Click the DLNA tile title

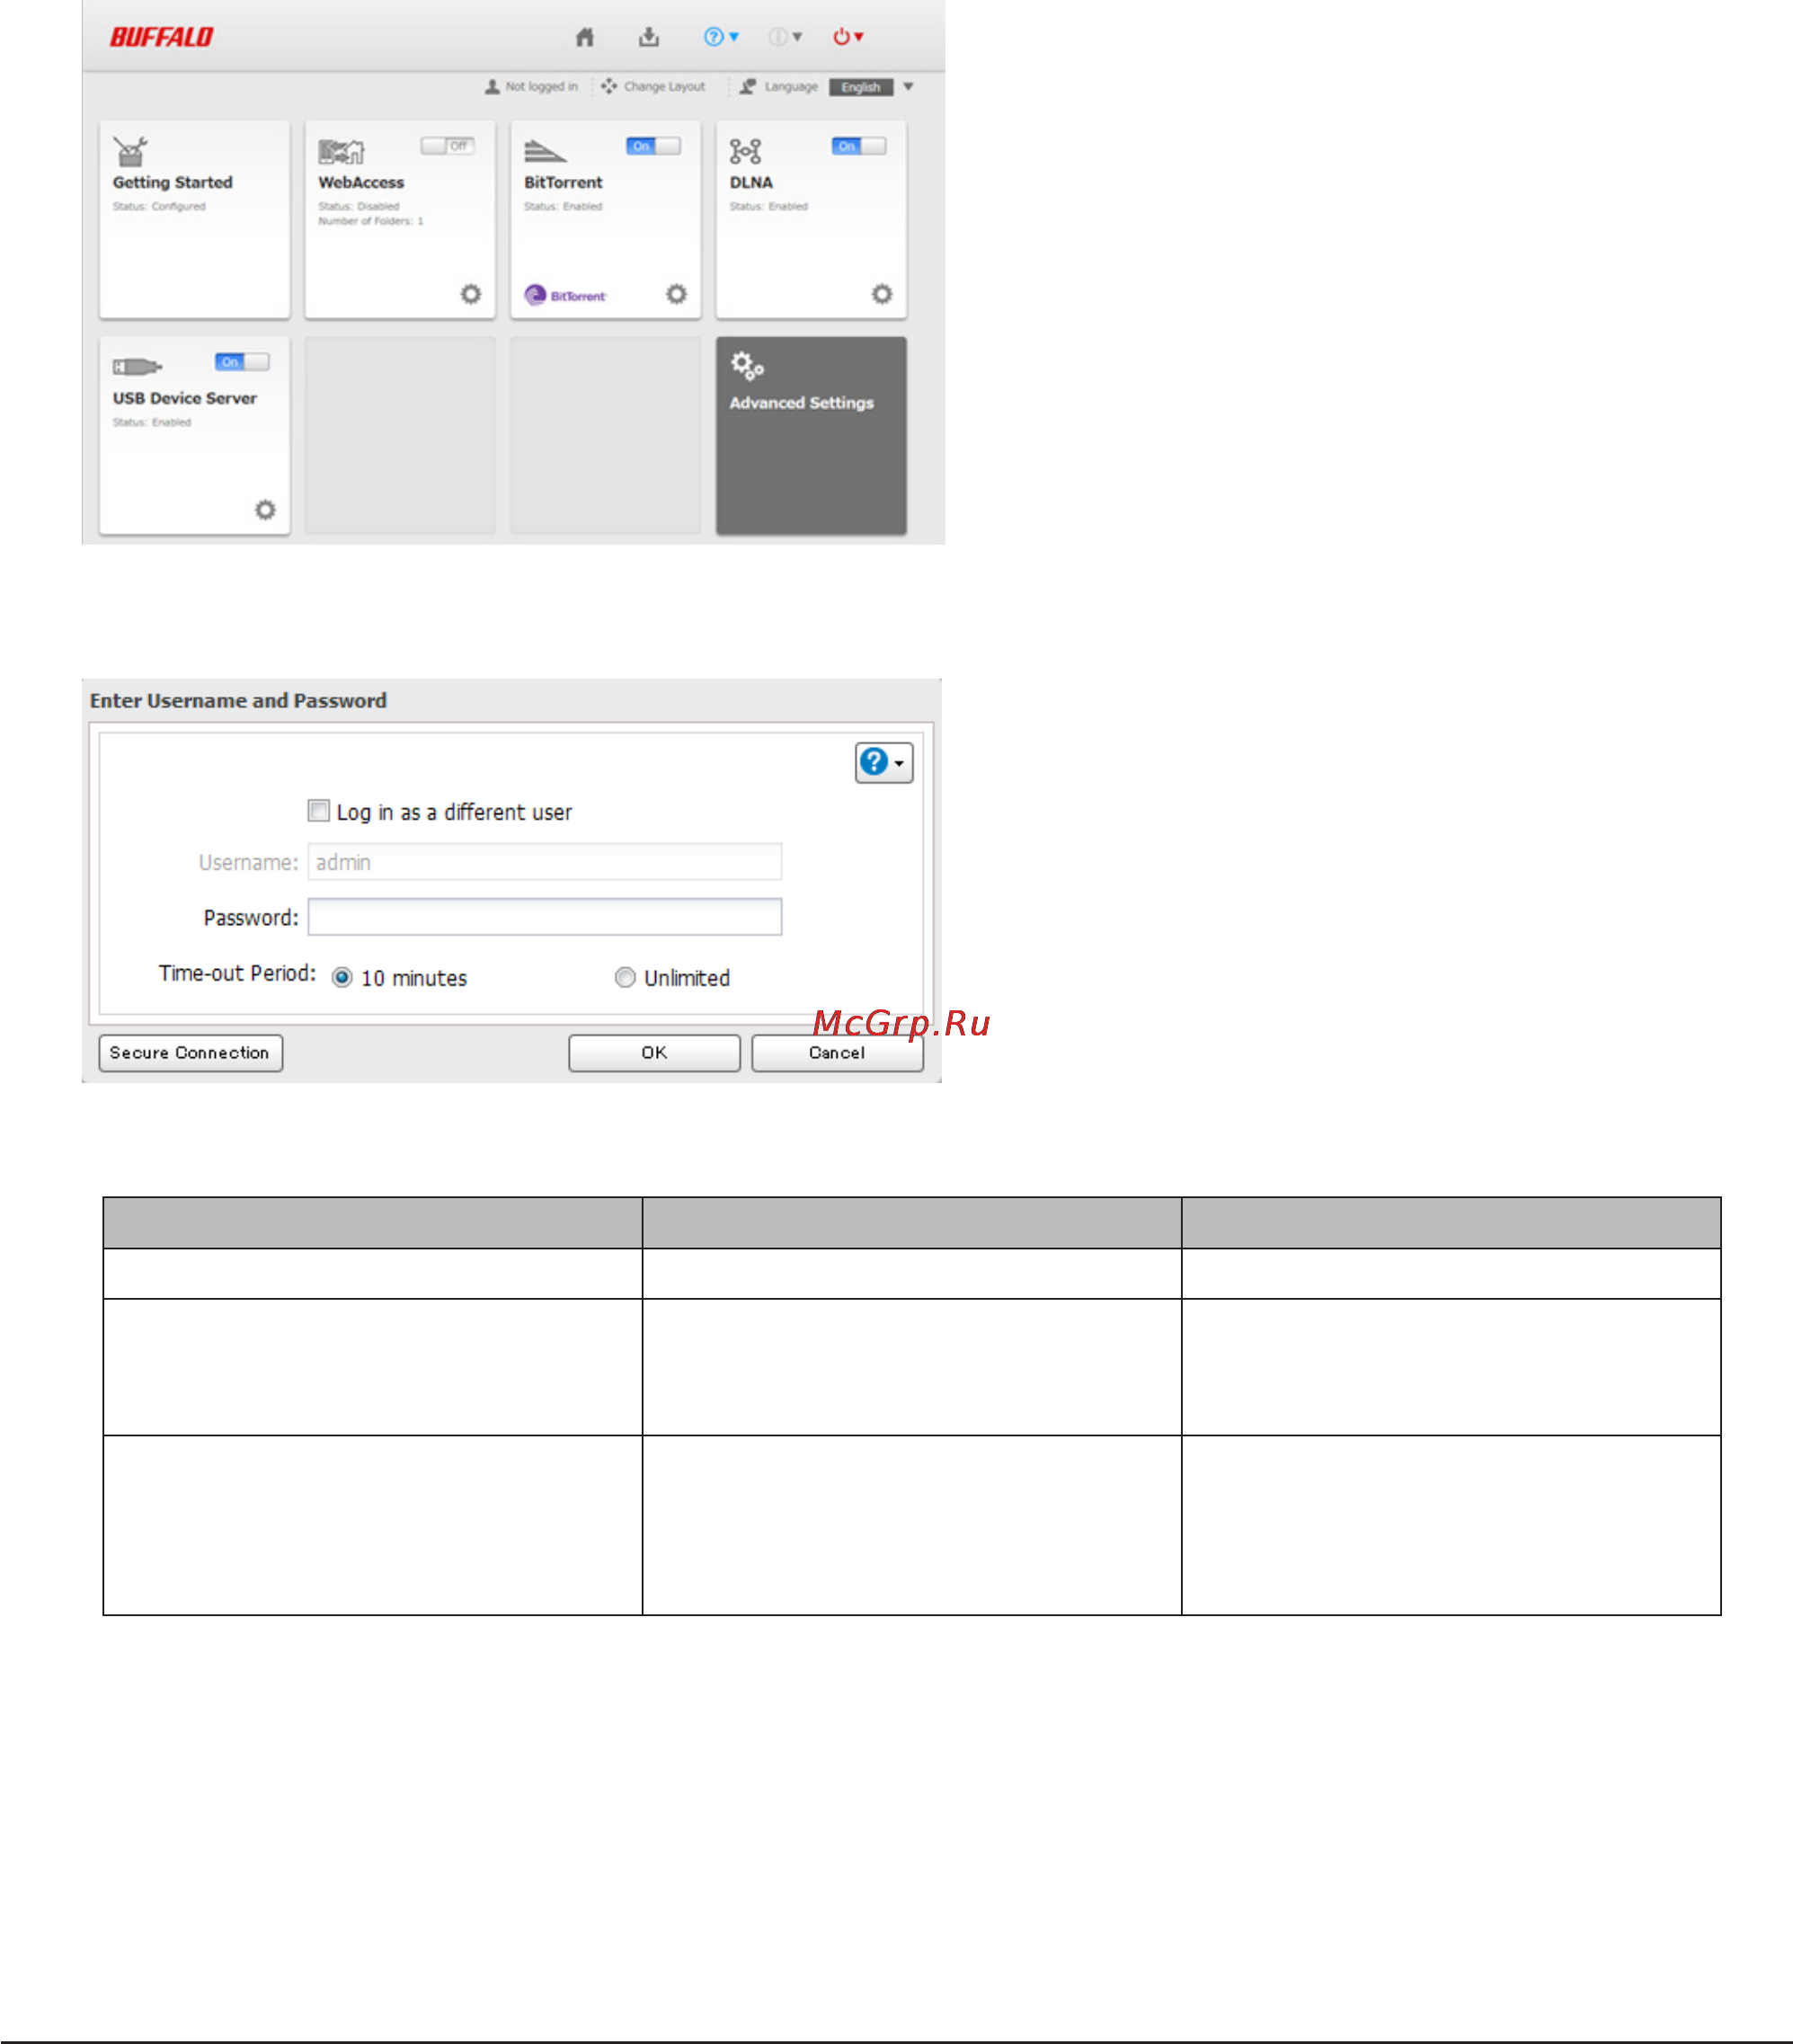[x=751, y=182]
